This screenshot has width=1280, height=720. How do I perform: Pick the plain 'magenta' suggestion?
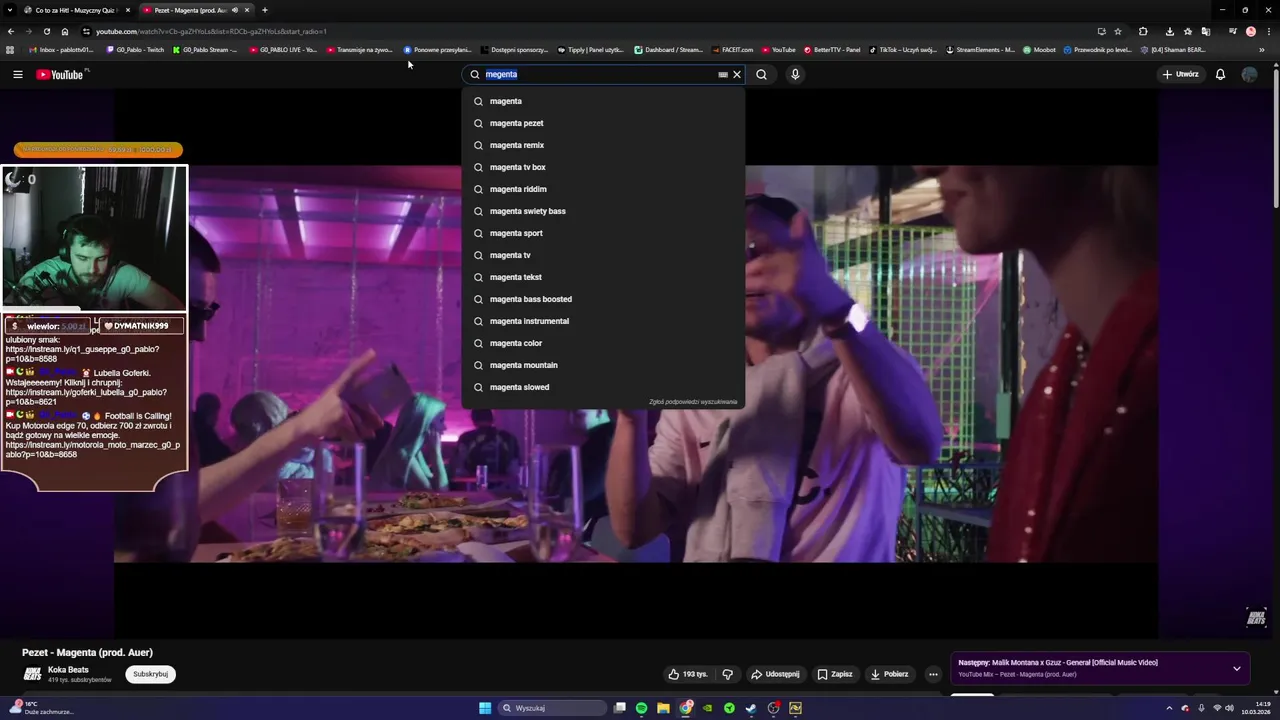(603, 101)
